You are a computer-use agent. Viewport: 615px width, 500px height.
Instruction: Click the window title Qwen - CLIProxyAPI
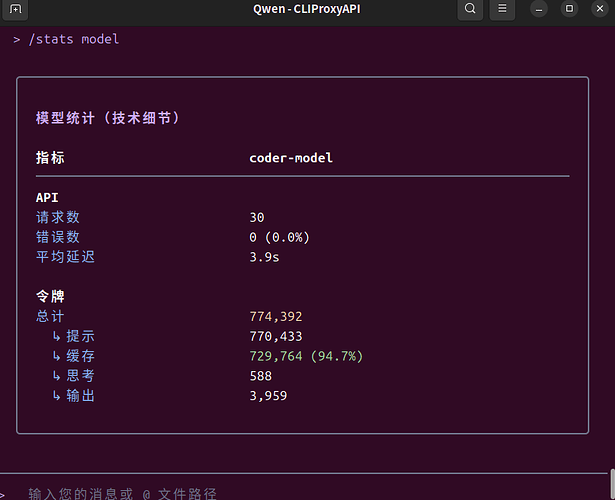tap(307, 9)
